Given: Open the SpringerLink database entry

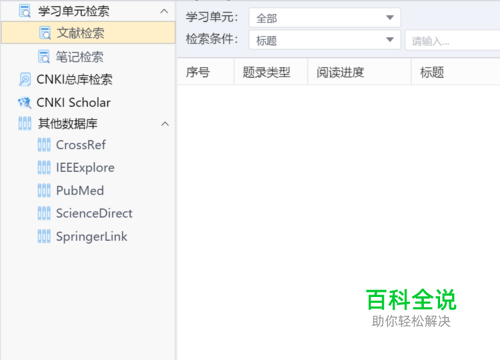Looking at the screenshot, I should (x=92, y=237).
